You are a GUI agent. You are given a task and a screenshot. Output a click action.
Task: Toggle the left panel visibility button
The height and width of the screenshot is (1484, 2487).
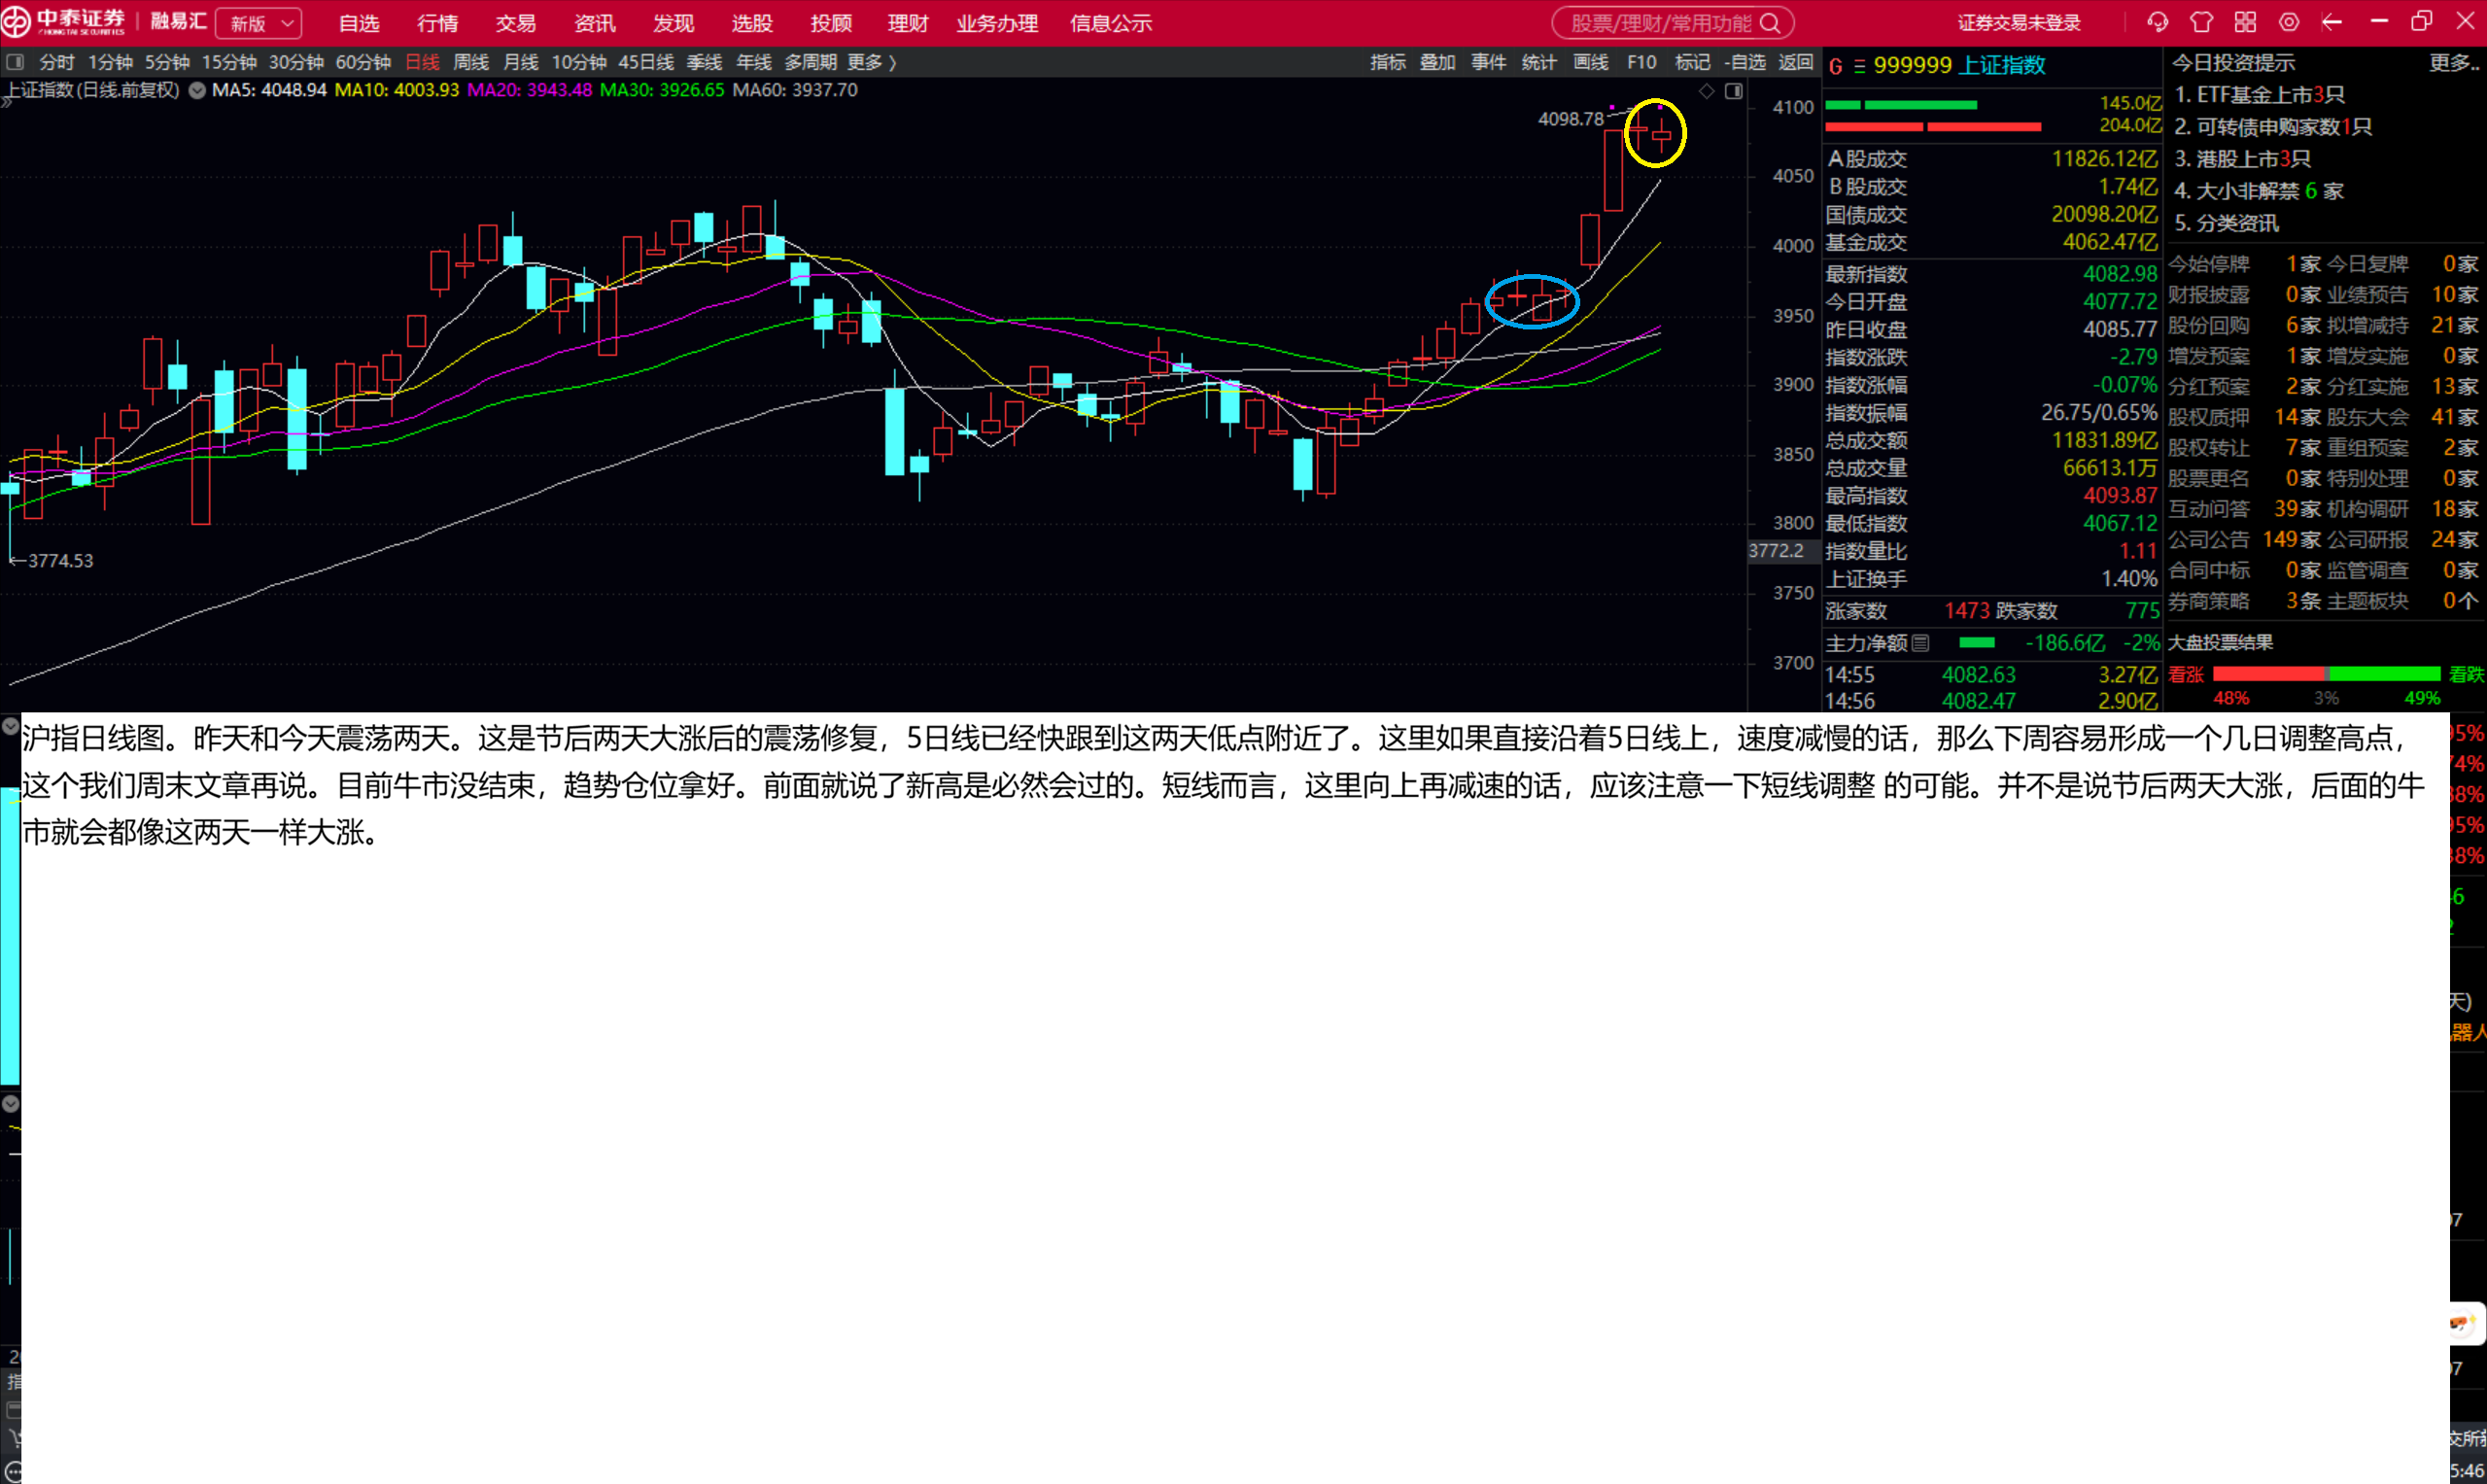tap(14, 62)
